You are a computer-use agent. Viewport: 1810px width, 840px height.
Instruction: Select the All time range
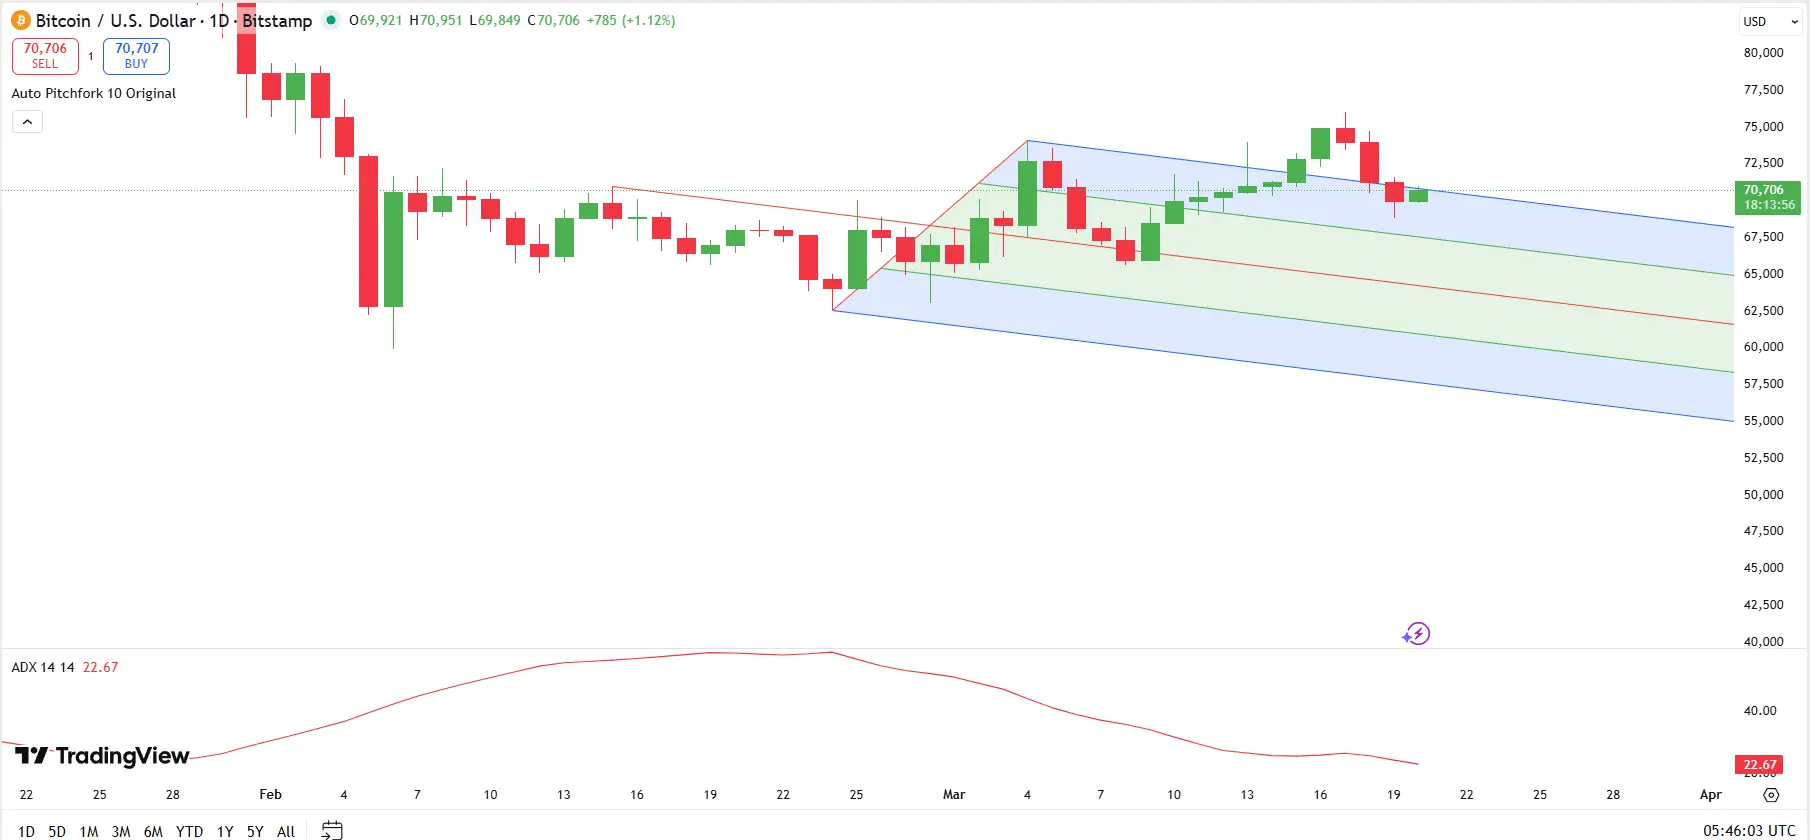[x=286, y=831]
